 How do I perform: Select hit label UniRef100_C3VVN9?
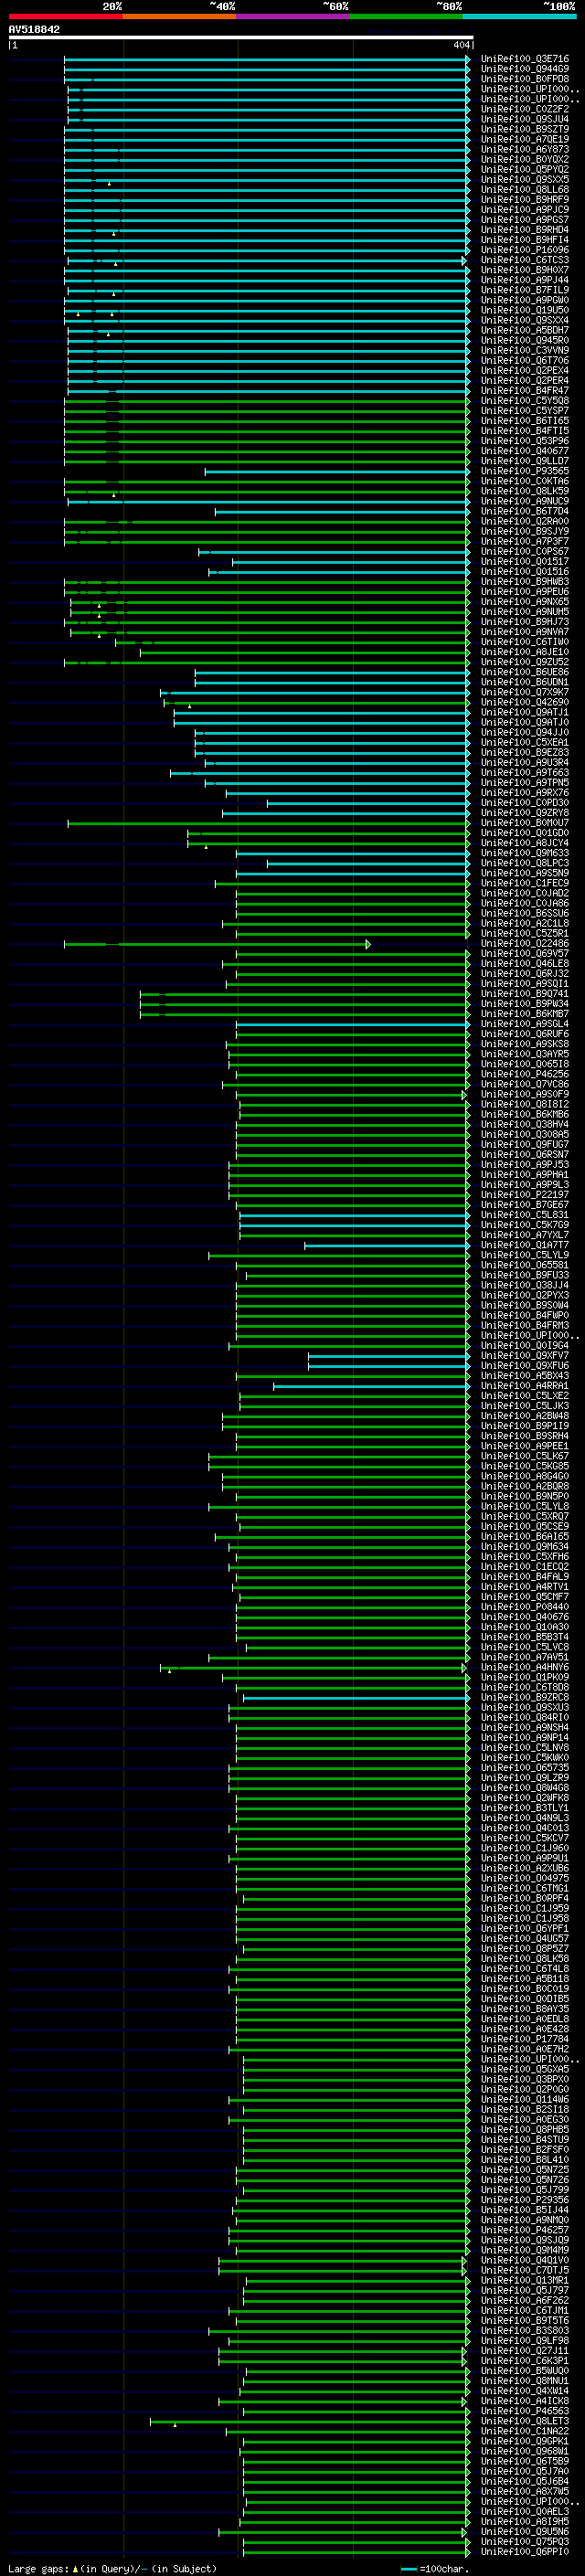pos(525,351)
